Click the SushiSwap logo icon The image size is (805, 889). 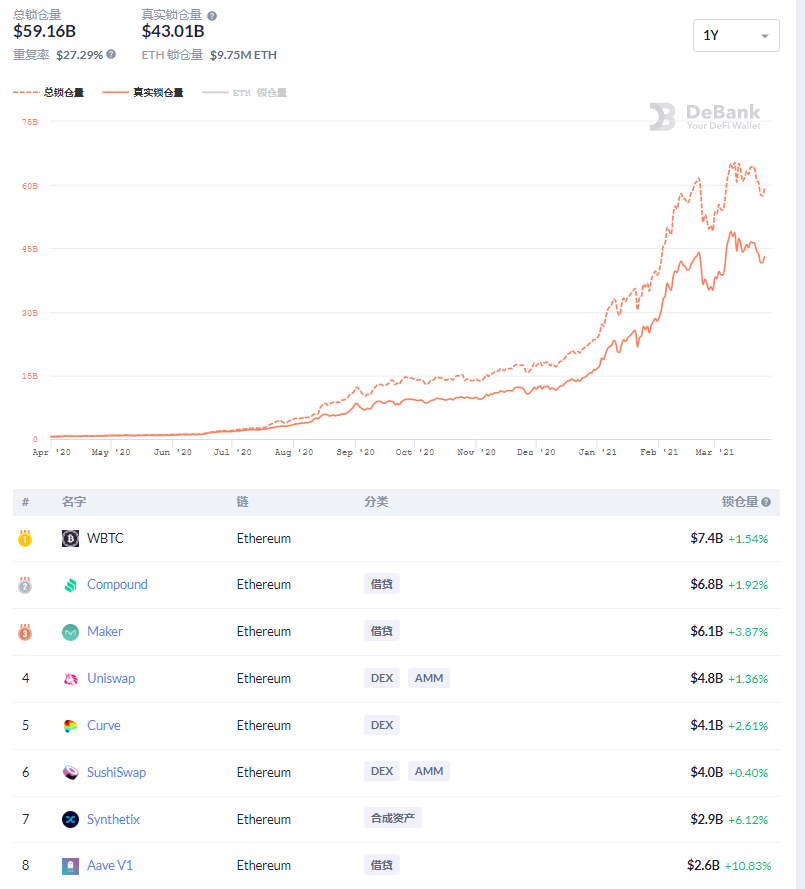[70, 772]
